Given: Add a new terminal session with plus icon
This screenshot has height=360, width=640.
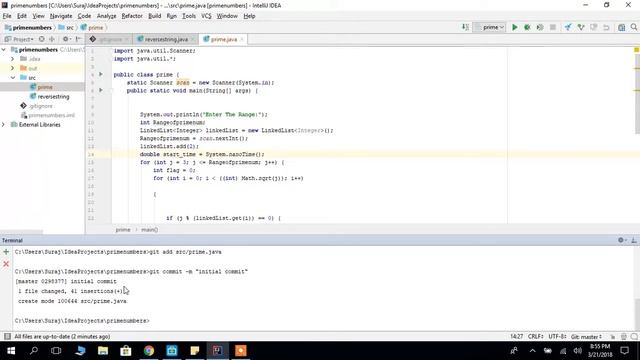Looking at the screenshot, I should [6, 252].
